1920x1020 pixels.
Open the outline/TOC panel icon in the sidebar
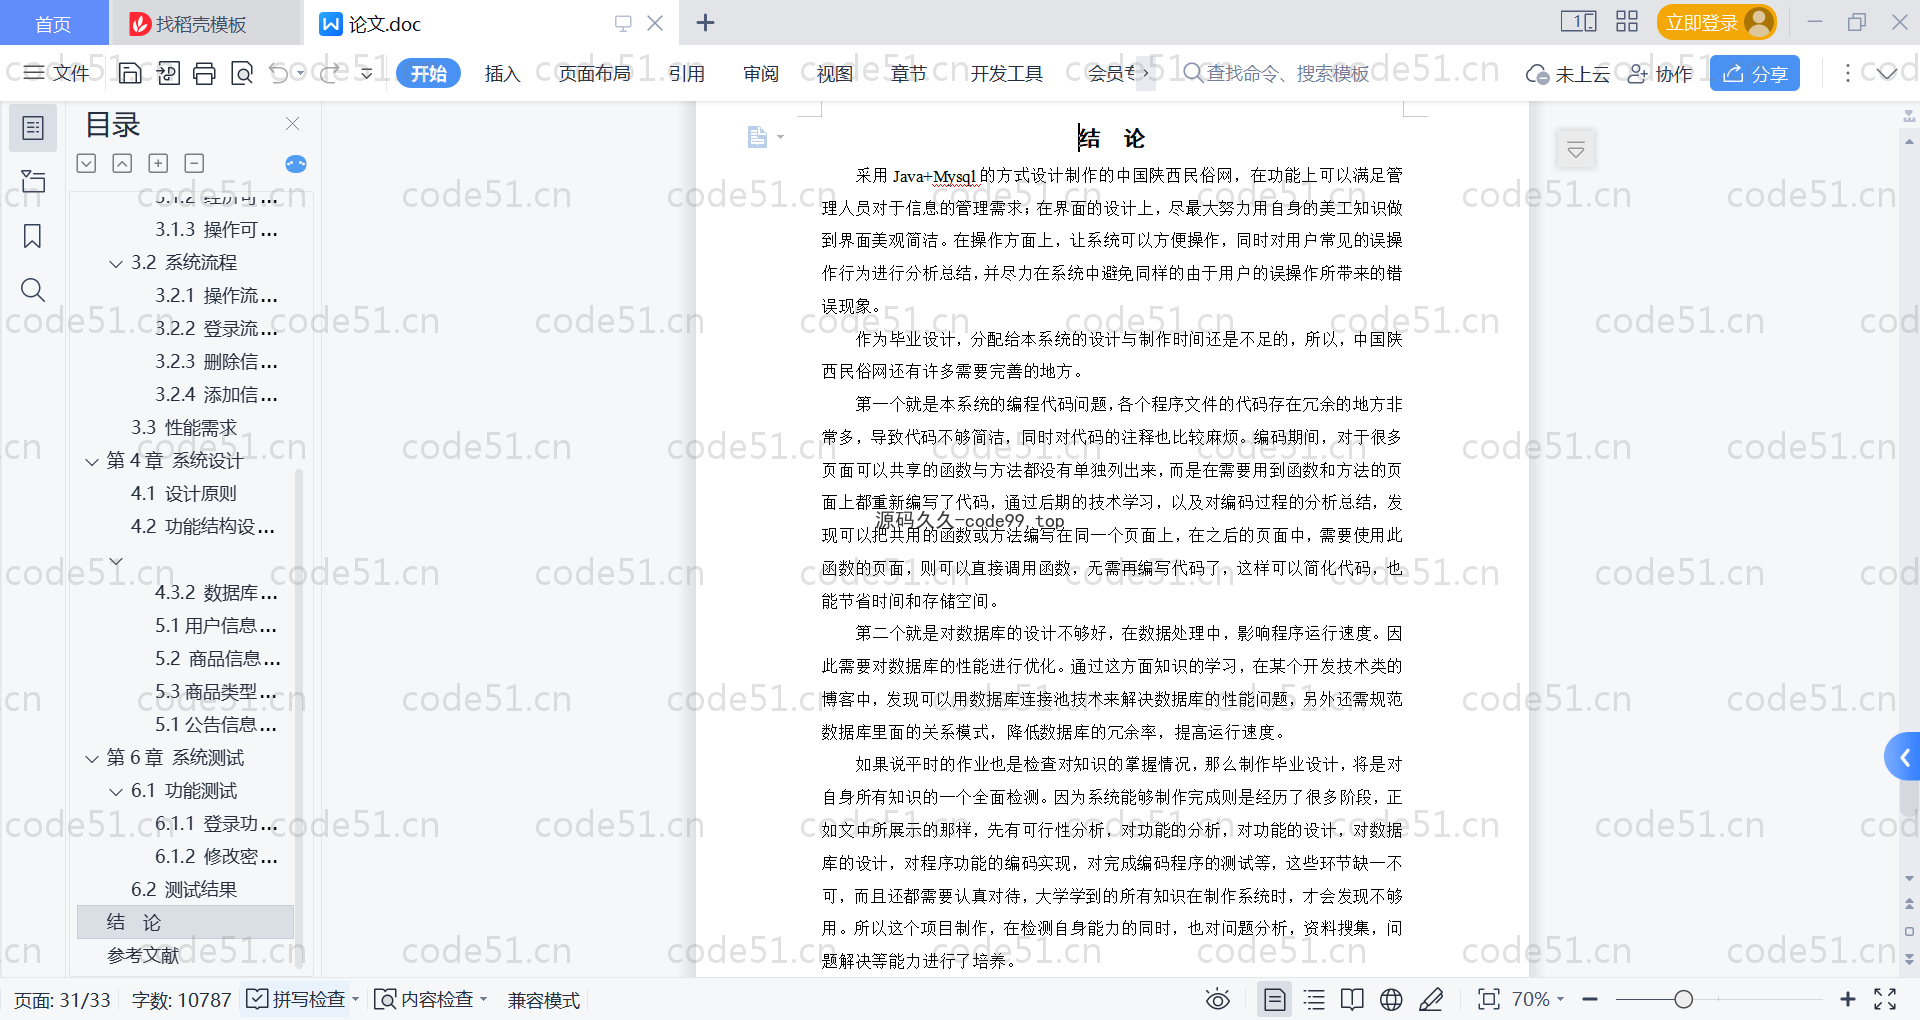[x=33, y=128]
